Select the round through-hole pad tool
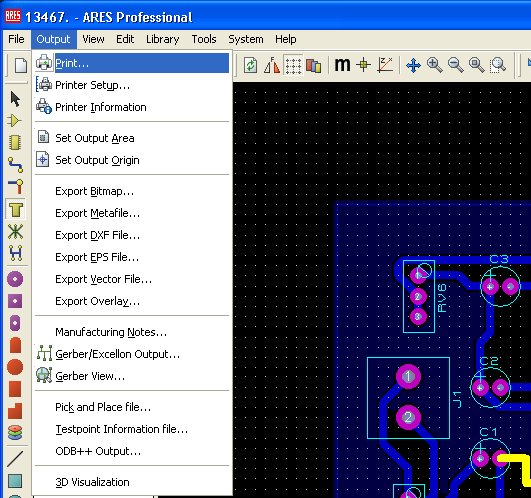The height and width of the screenshot is (498, 531). [15, 279]
